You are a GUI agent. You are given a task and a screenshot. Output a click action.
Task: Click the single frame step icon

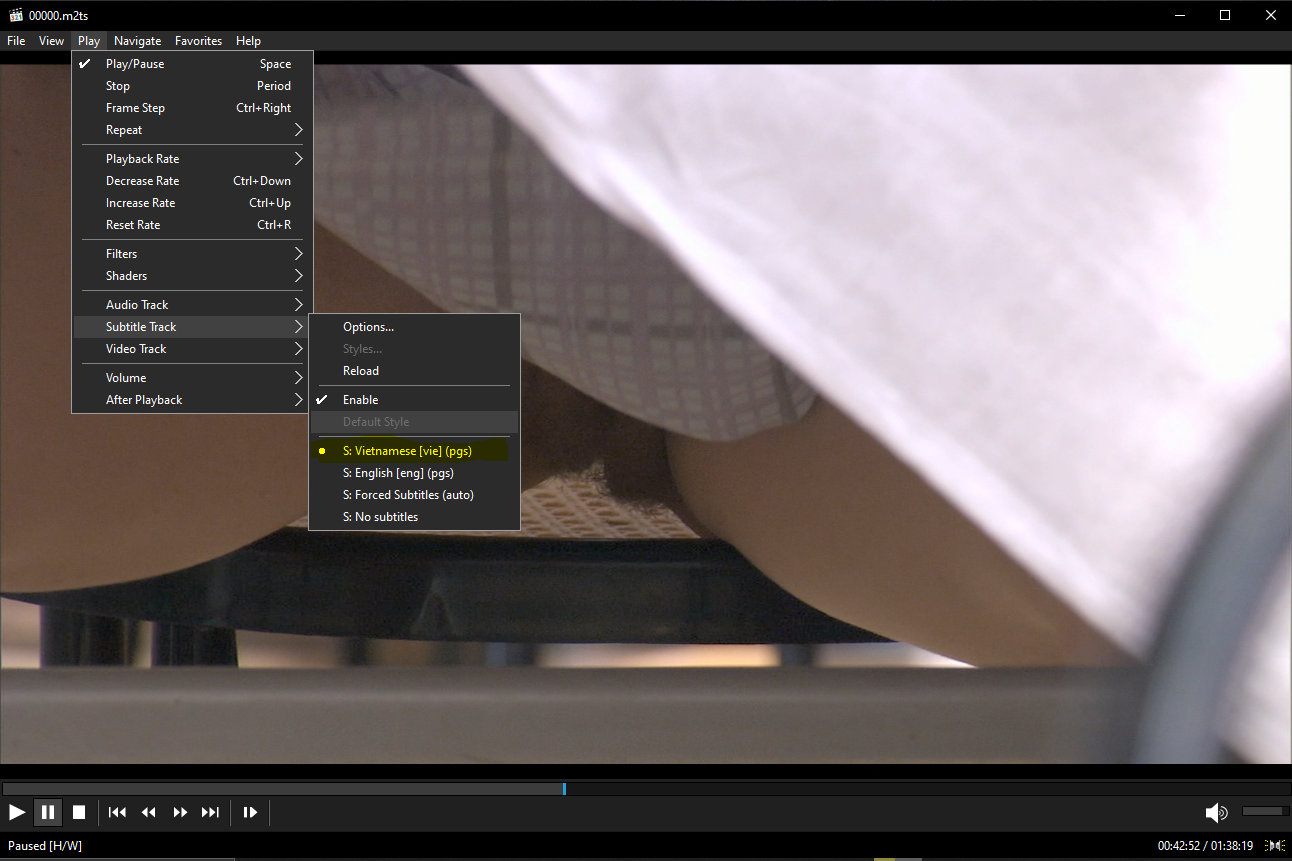[x=250, y=812]
